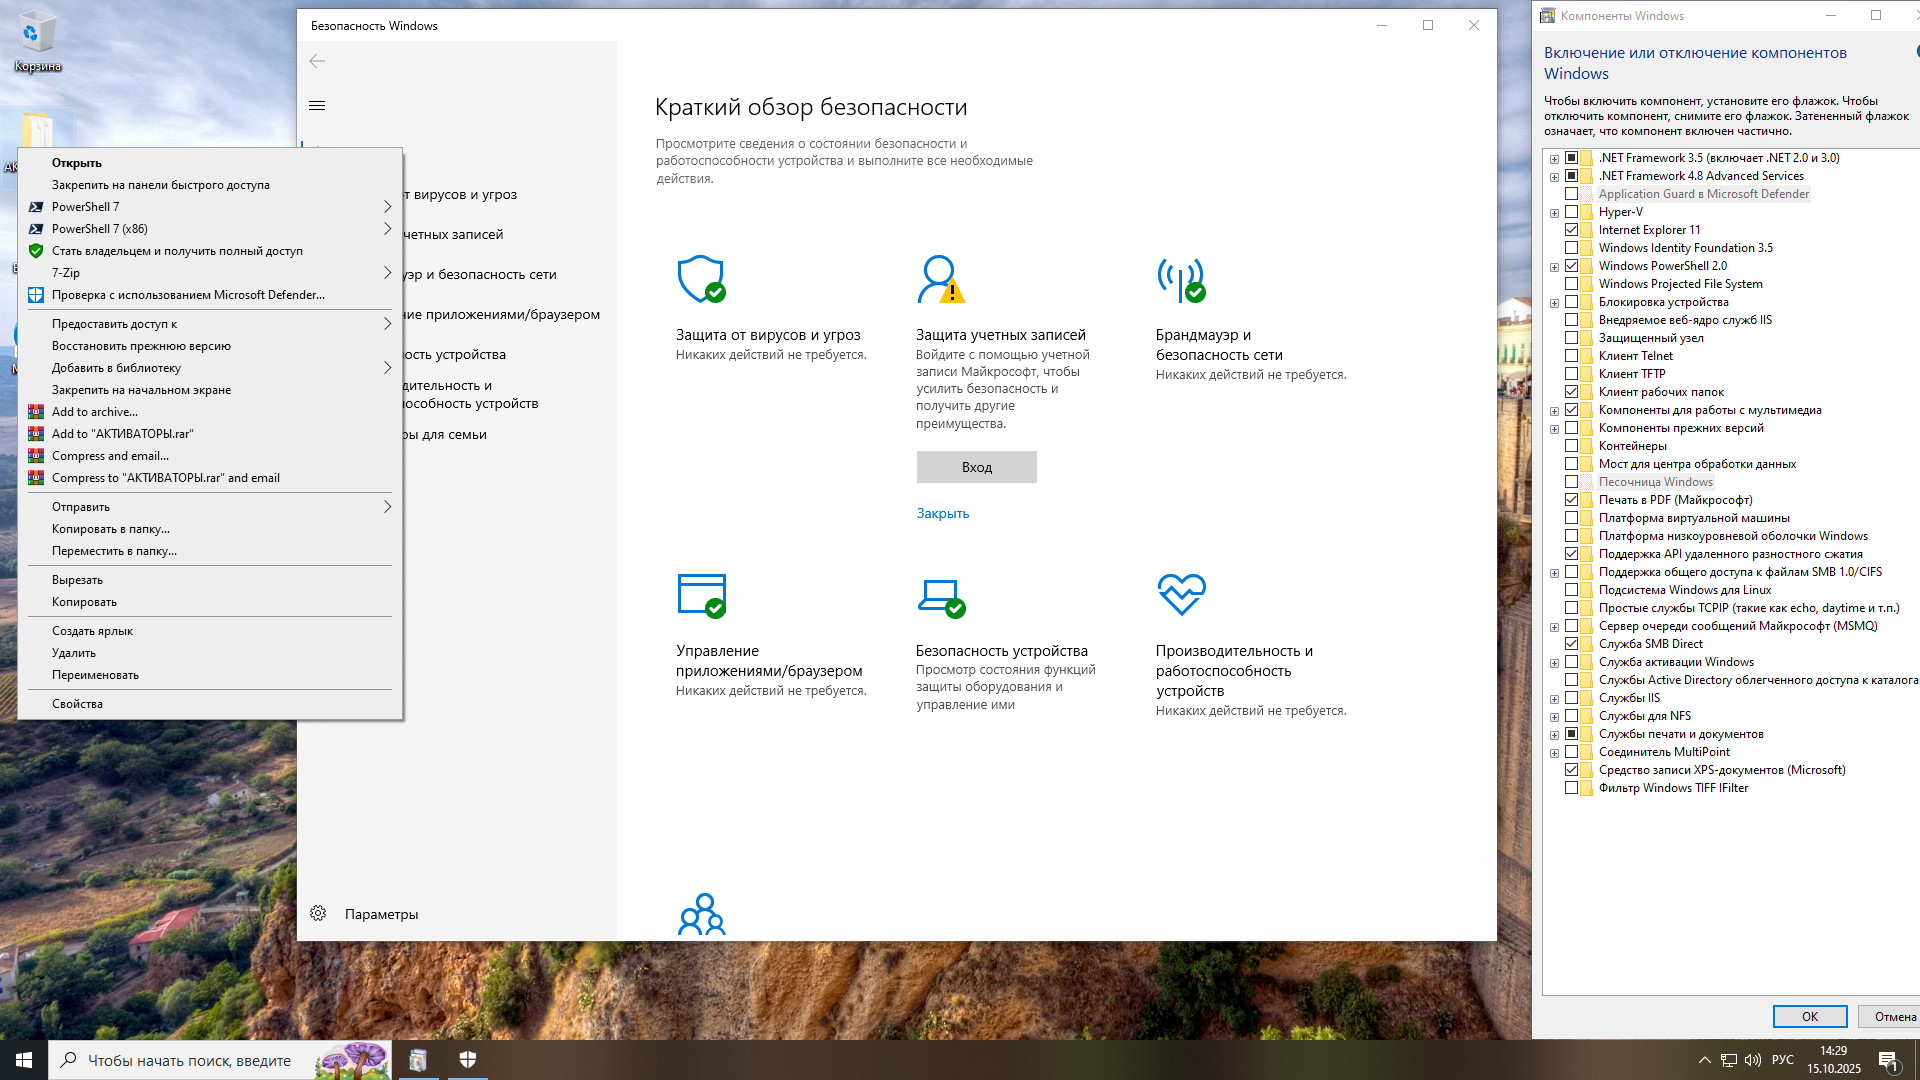Image resolution: width=1920 pixels, height=1080 pixels.
Task: Expand the .NET Framework 3.5 tree node
Action: 1554,159
